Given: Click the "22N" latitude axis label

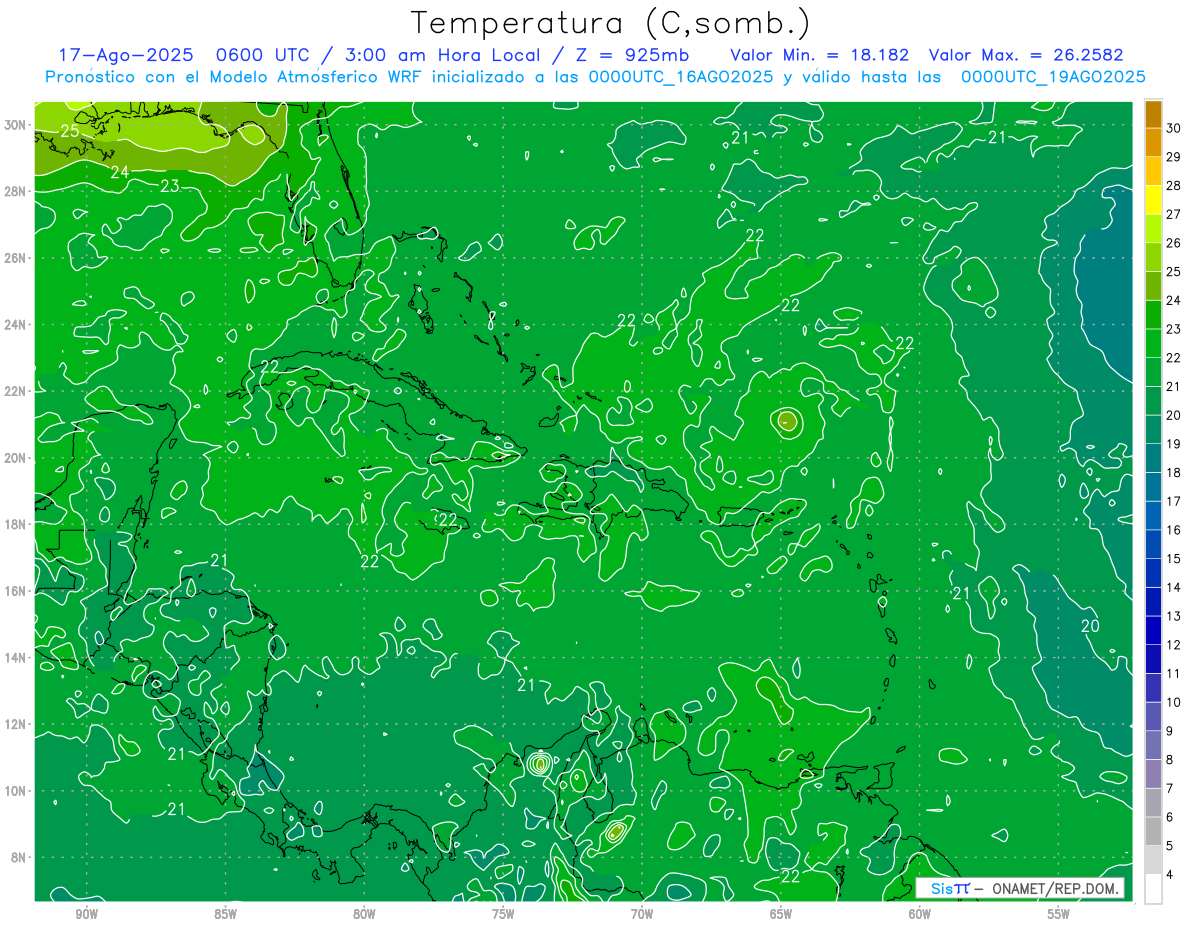Looking at the screenshot, I should click(15, 391).
